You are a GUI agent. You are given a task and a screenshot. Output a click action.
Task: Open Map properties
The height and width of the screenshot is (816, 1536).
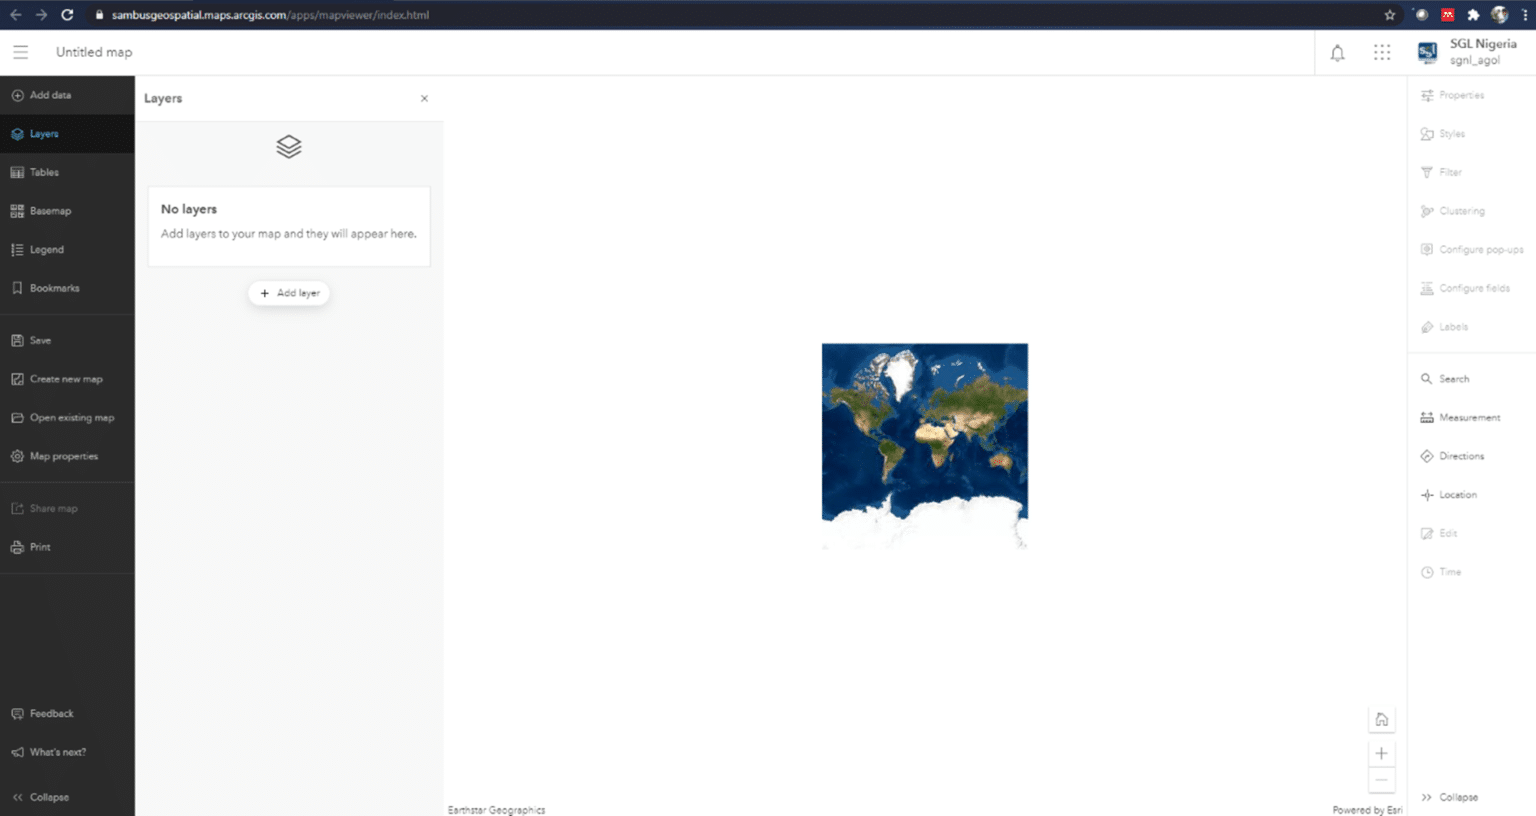coord(63,455)
